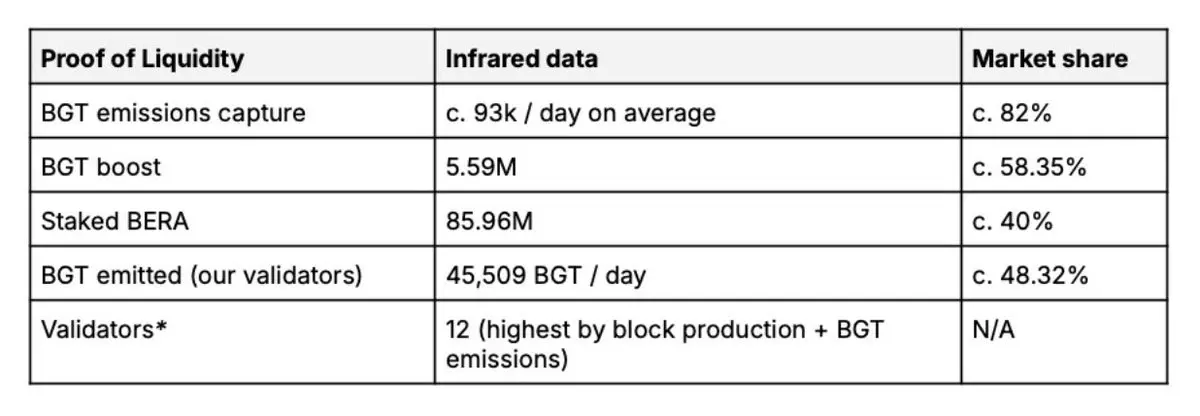Screen dimensions: 1200x416
Task: Select the N/A market share cell
Action: click(1064, 342)
